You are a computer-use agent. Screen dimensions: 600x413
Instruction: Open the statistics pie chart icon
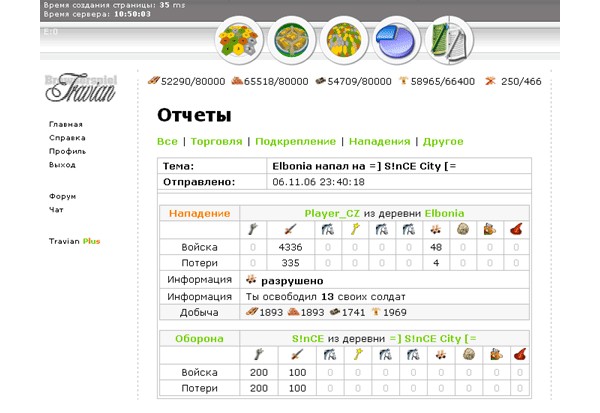pos(396,40)
